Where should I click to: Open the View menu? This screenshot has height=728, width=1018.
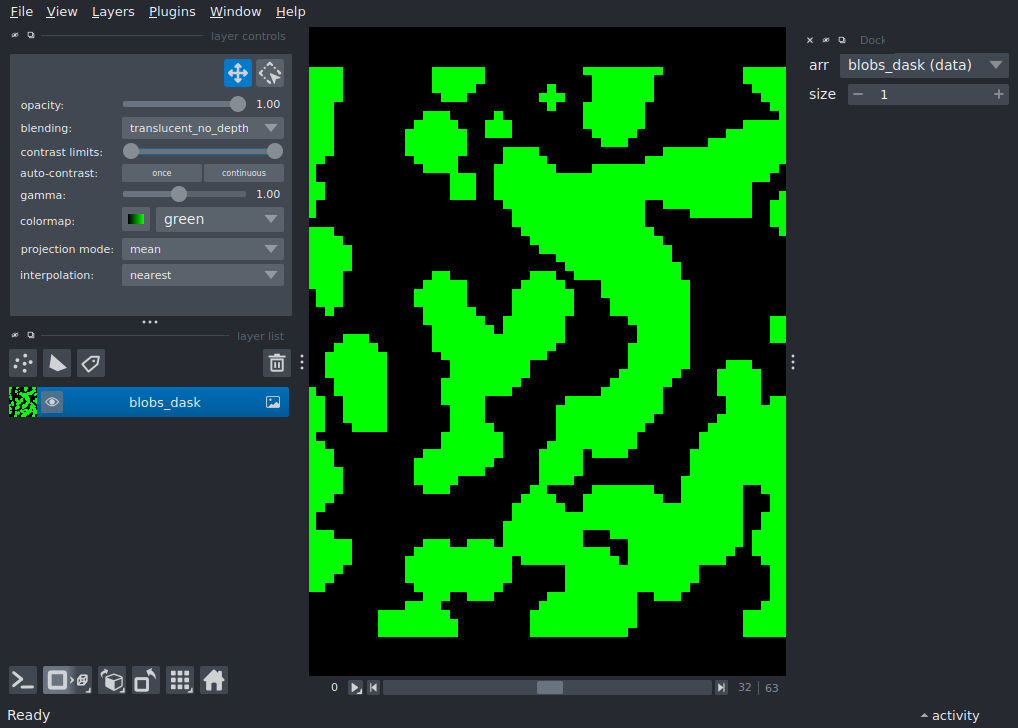62,11
